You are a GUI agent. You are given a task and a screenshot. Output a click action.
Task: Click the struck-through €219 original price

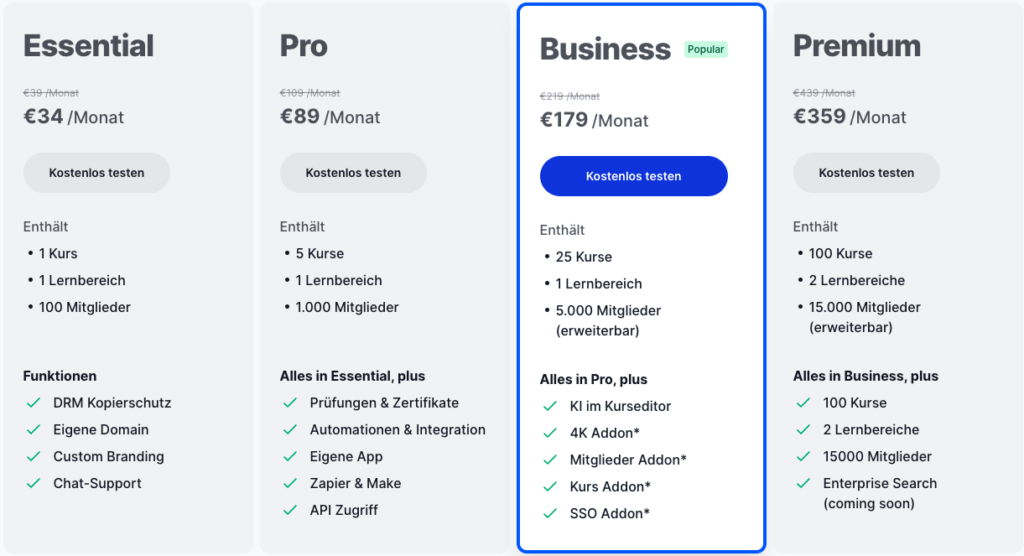pyautogui.click(x=570, y=97)
